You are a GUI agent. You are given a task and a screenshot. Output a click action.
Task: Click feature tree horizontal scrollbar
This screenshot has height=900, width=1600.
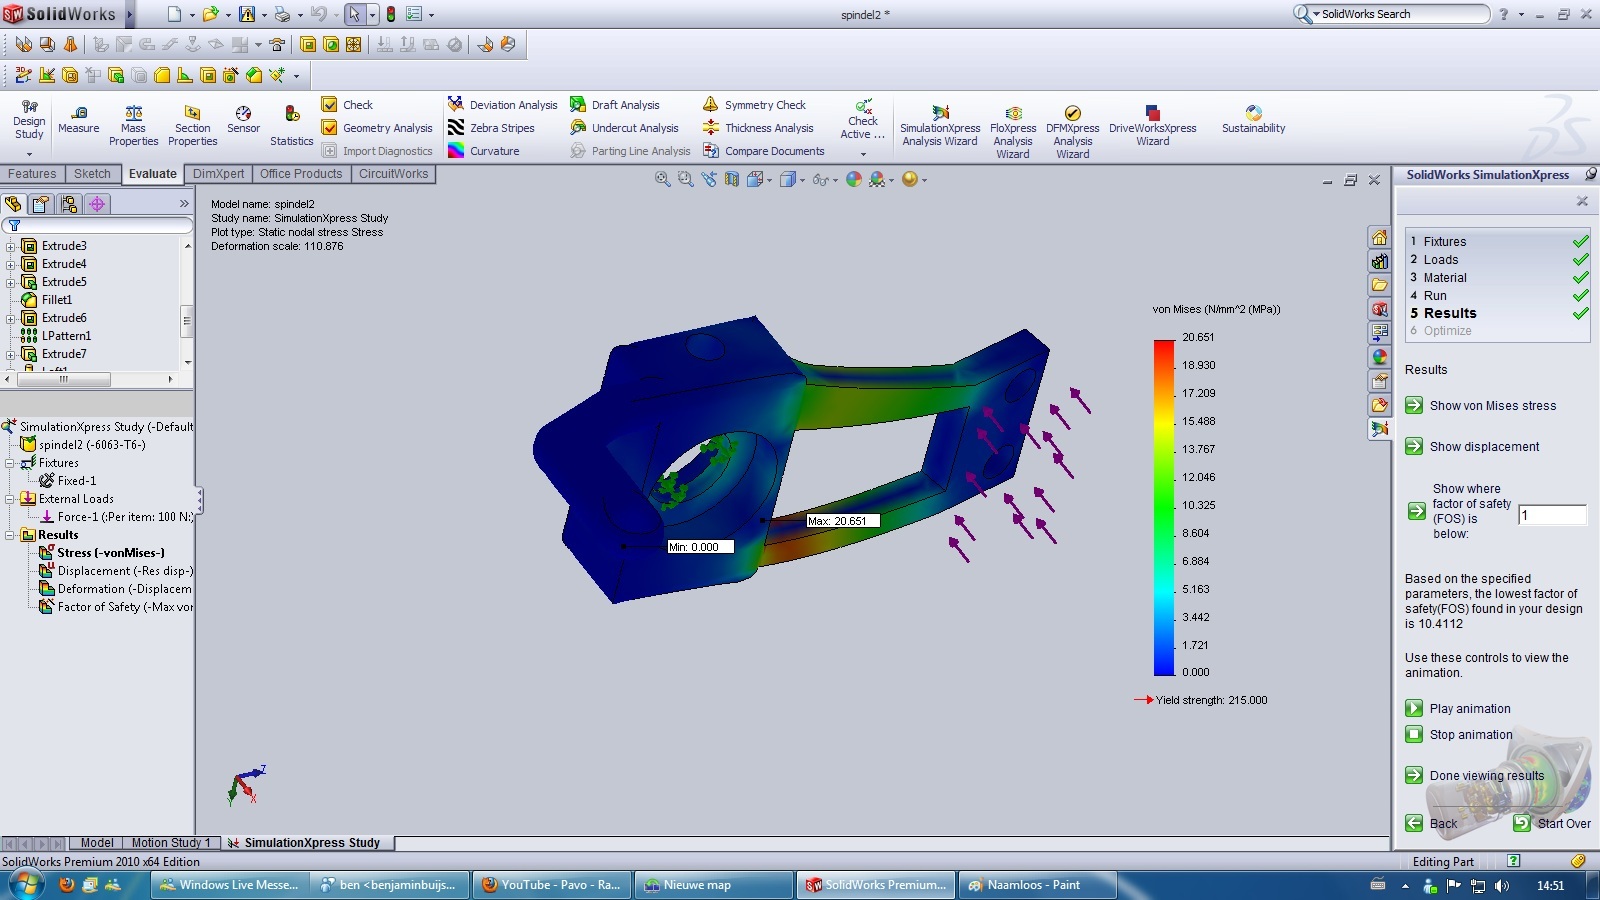pyautogui.click(x=90, y=379)
